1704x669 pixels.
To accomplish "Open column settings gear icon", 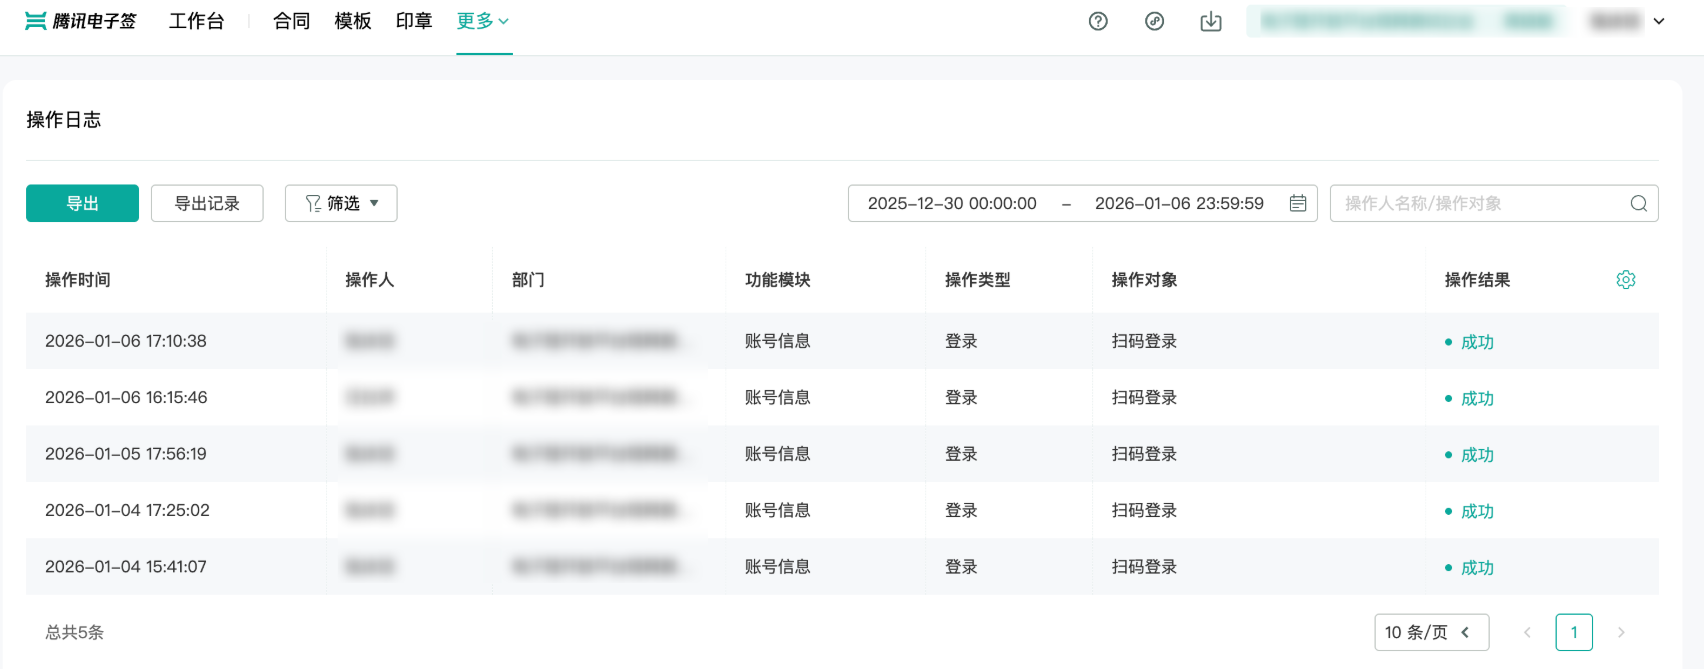I will 1625,280.
